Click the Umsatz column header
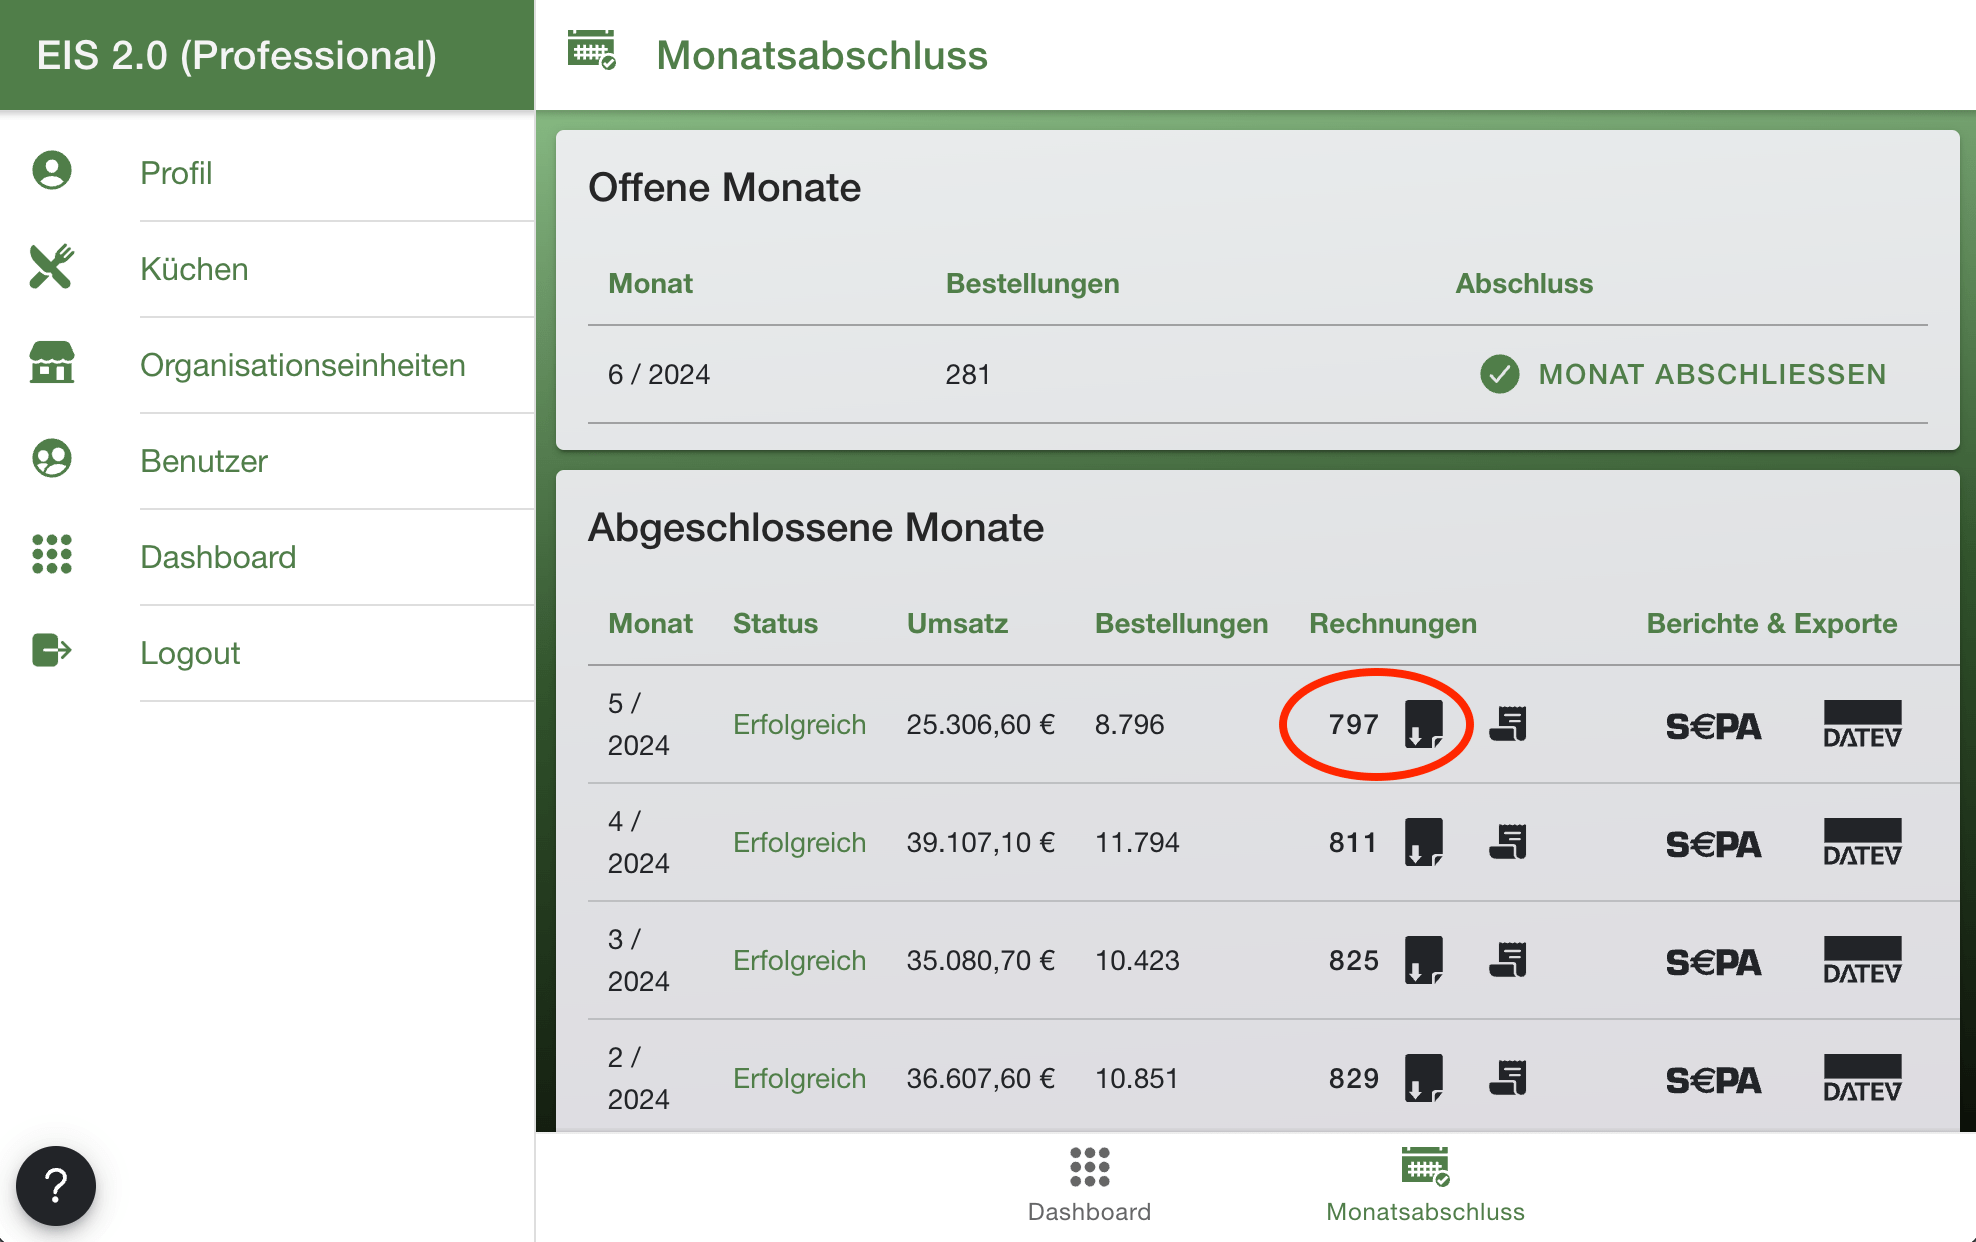 [957, 623]
